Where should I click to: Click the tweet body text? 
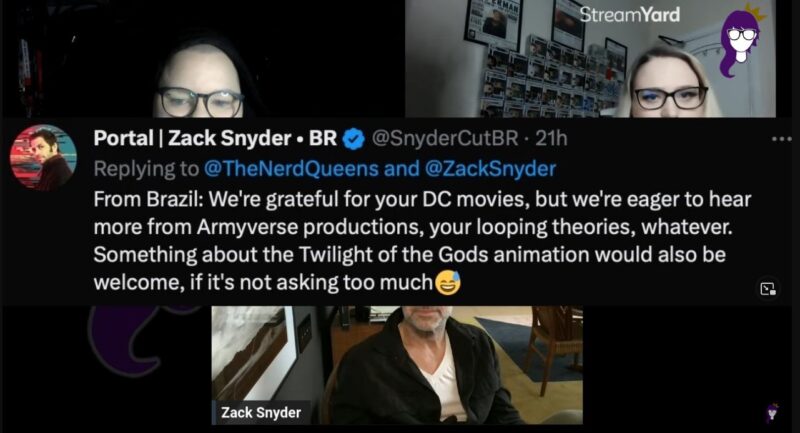422,241
